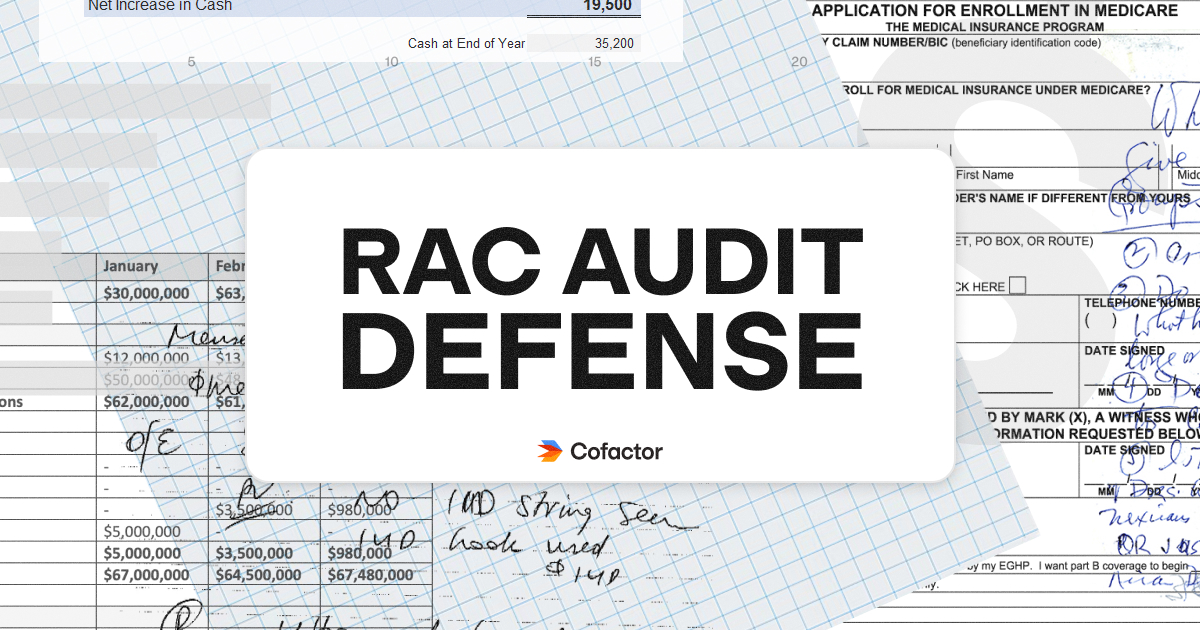Click the 19,500 net increase value

(x=607, y=6)
